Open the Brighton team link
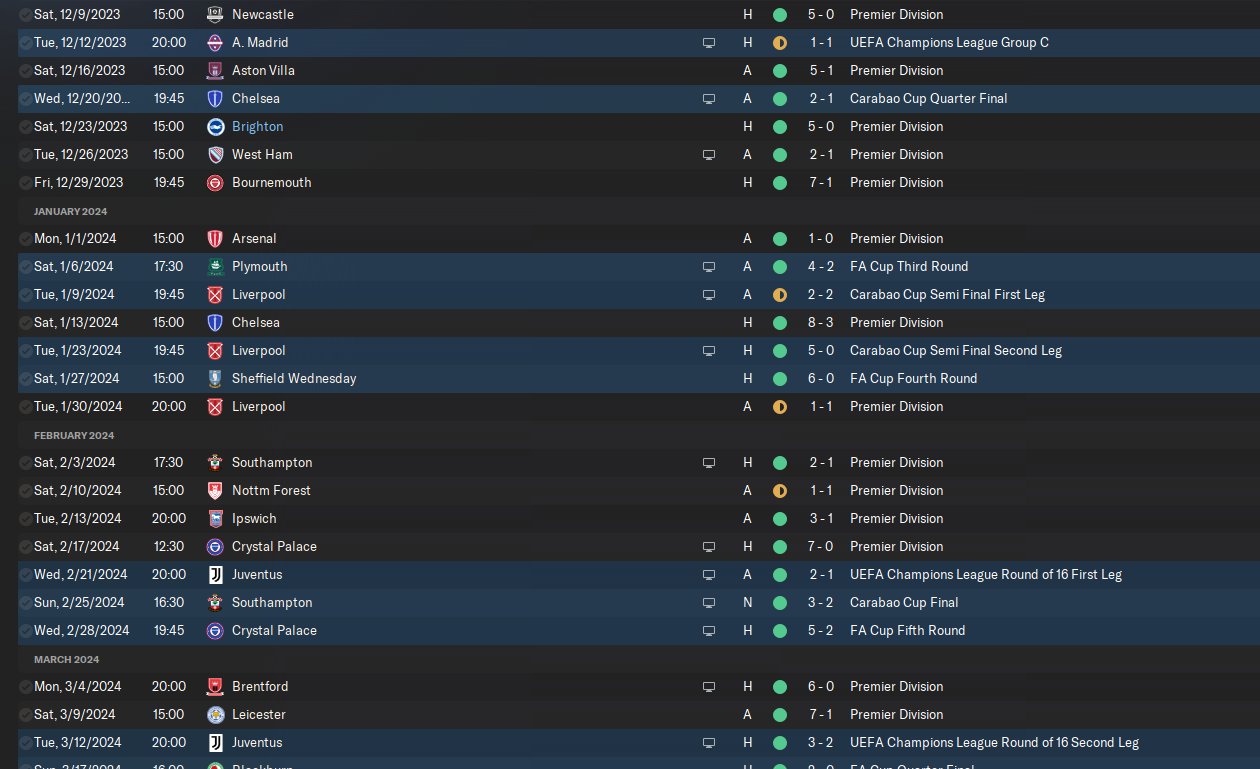This screenshot has width=1260, height=769. pos(257,127)
